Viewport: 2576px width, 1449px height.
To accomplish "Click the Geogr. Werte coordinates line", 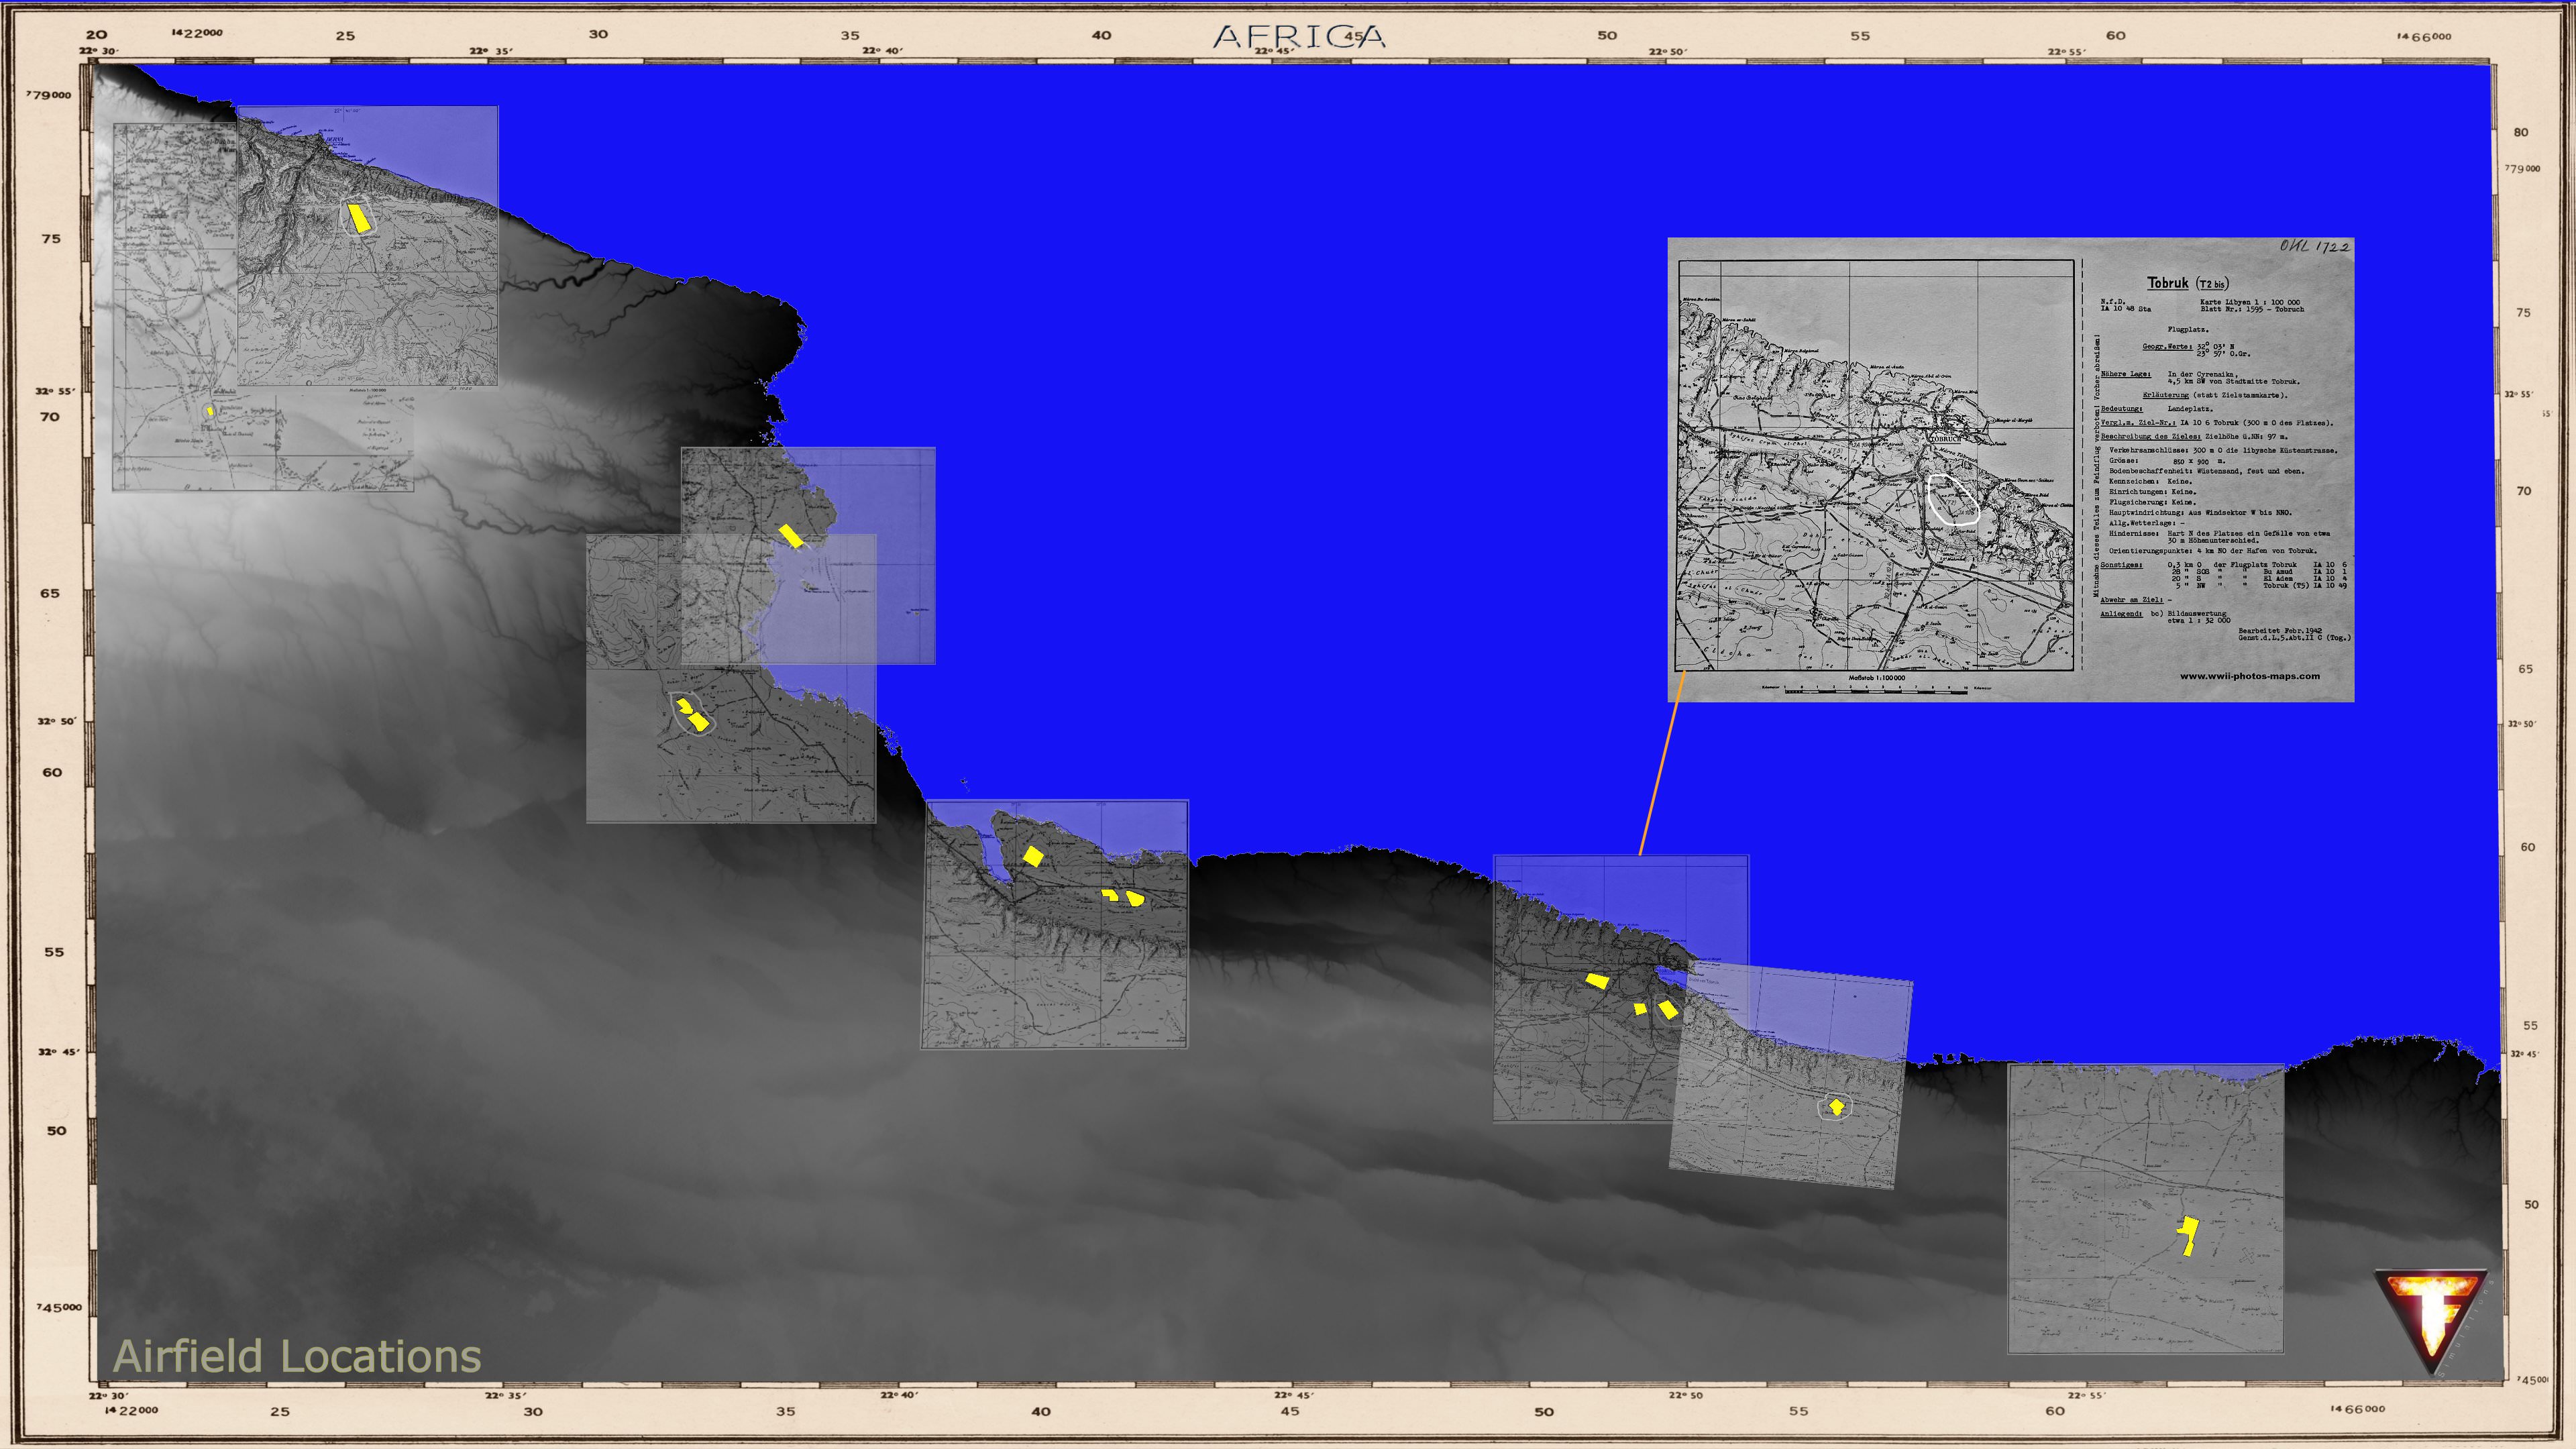I will coord(2197,350).
